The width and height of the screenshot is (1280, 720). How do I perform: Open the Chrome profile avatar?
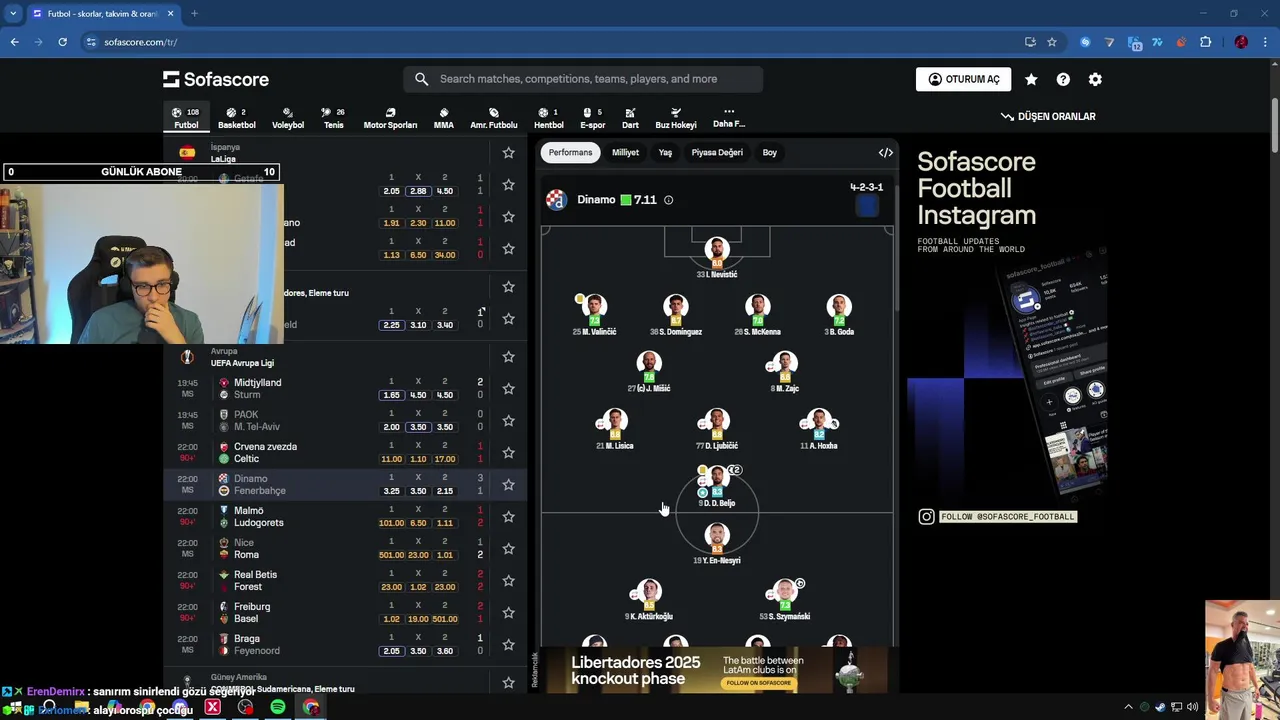click(x=1241, y=42)
